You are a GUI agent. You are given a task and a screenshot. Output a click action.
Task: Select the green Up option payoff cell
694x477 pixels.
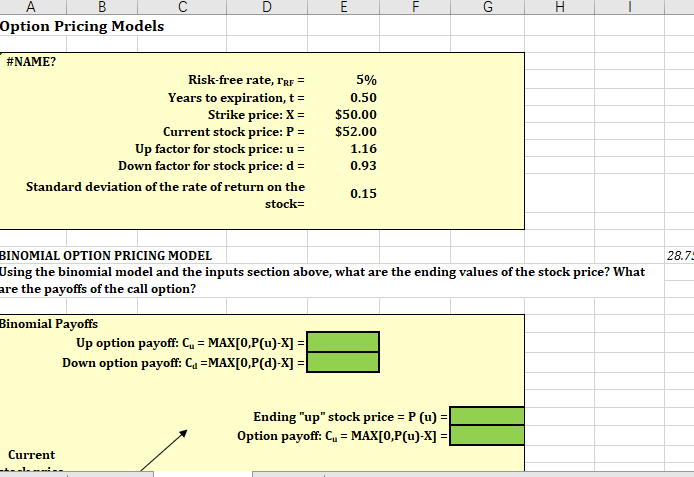(343, 342)
